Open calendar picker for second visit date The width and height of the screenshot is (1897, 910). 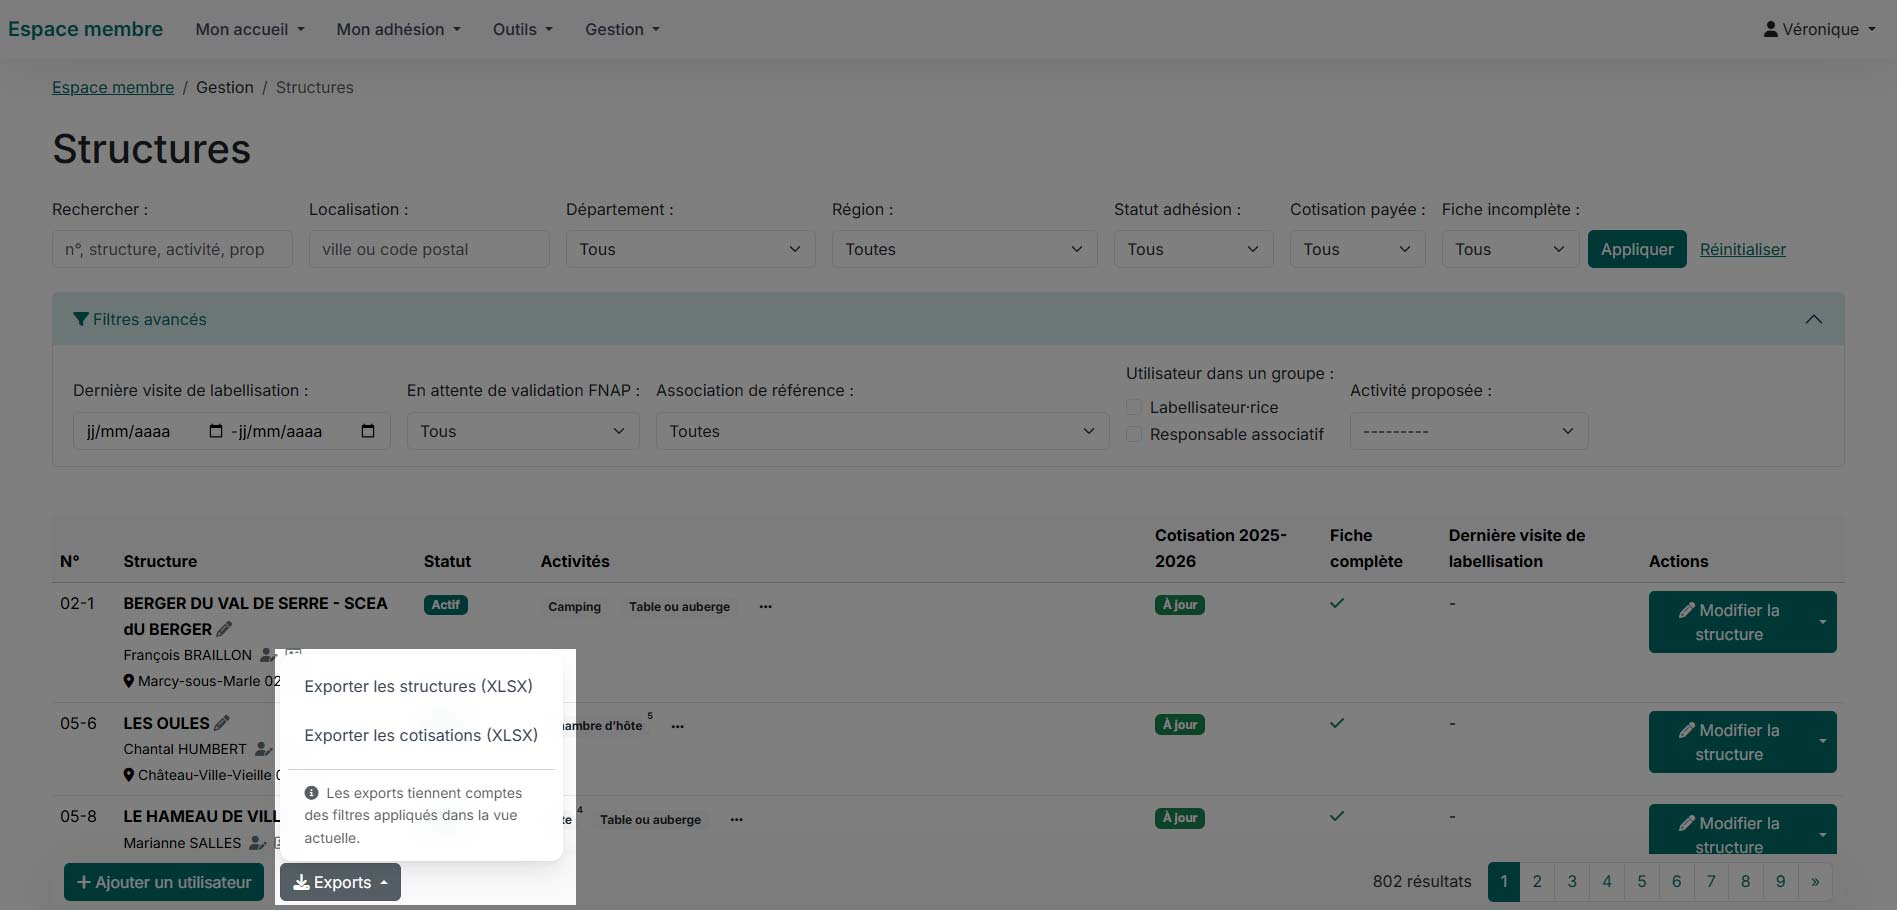coord(368,431)
